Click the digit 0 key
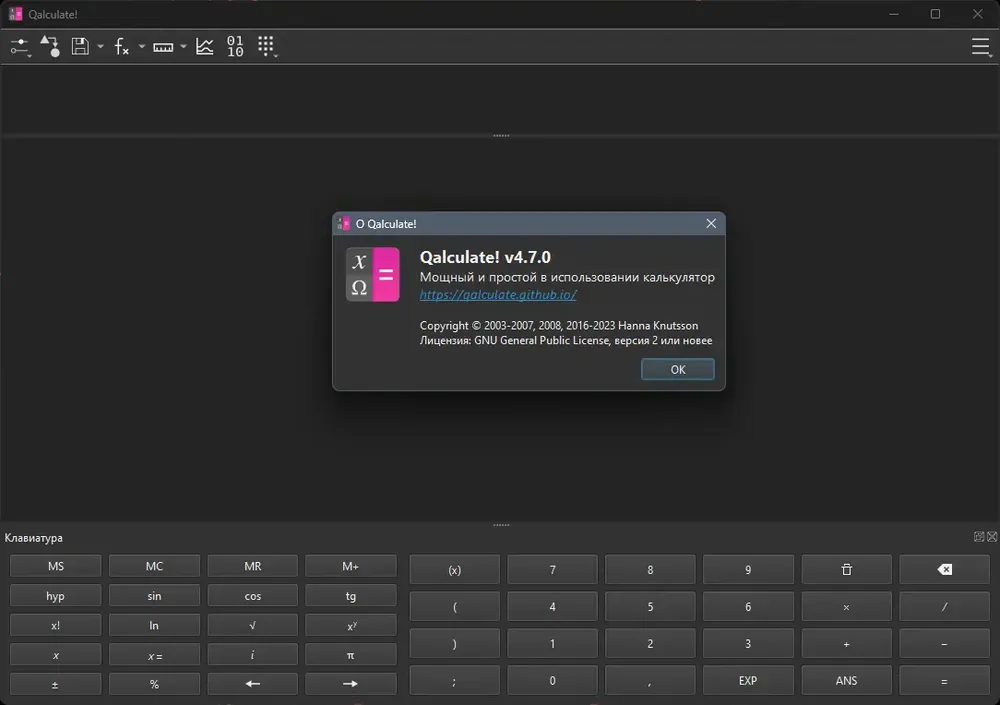The image size is (1000, 705). (552, 681)
